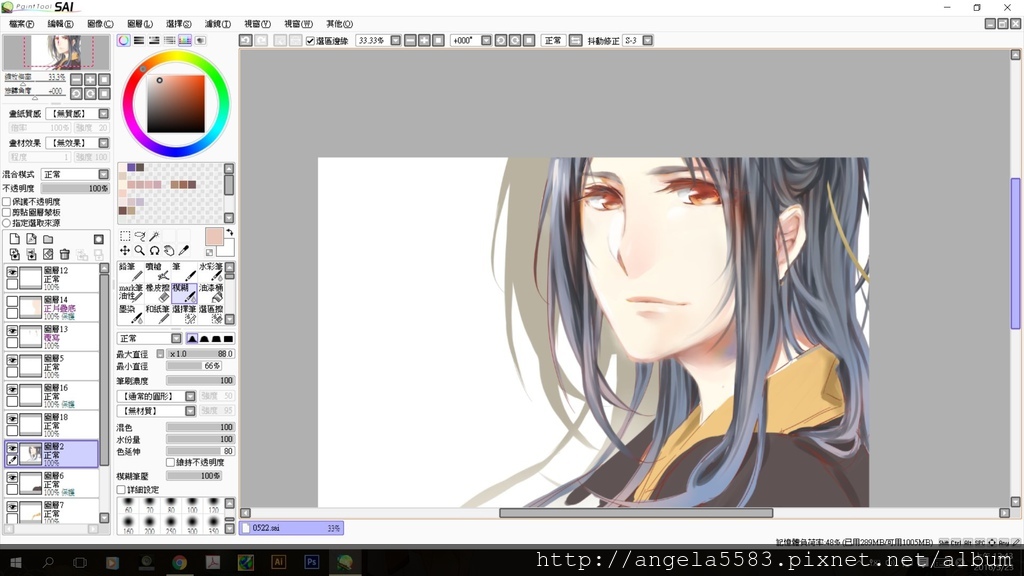Click the foreground color swatch
1024x576 pixels.
(x=214, y=236)
